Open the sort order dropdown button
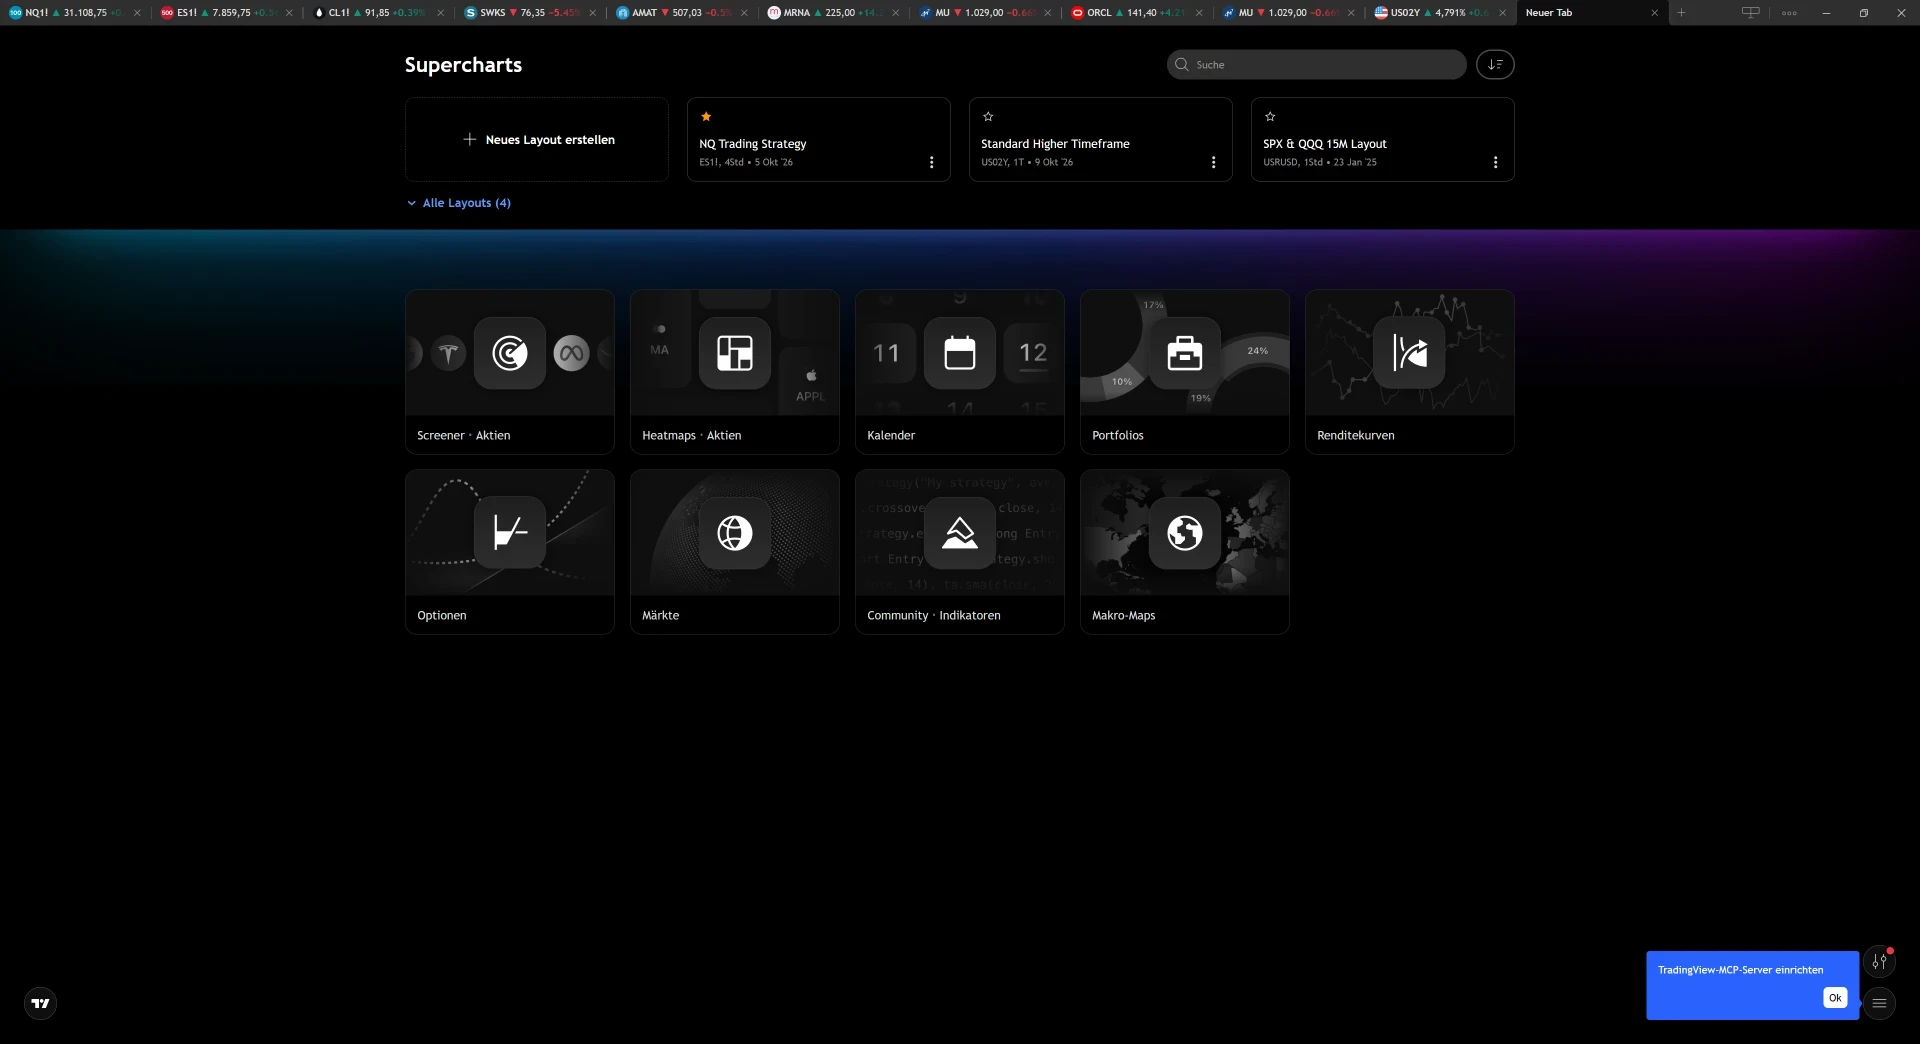The height and width of the screenshot is (1044, 1920). point(1495,65)
